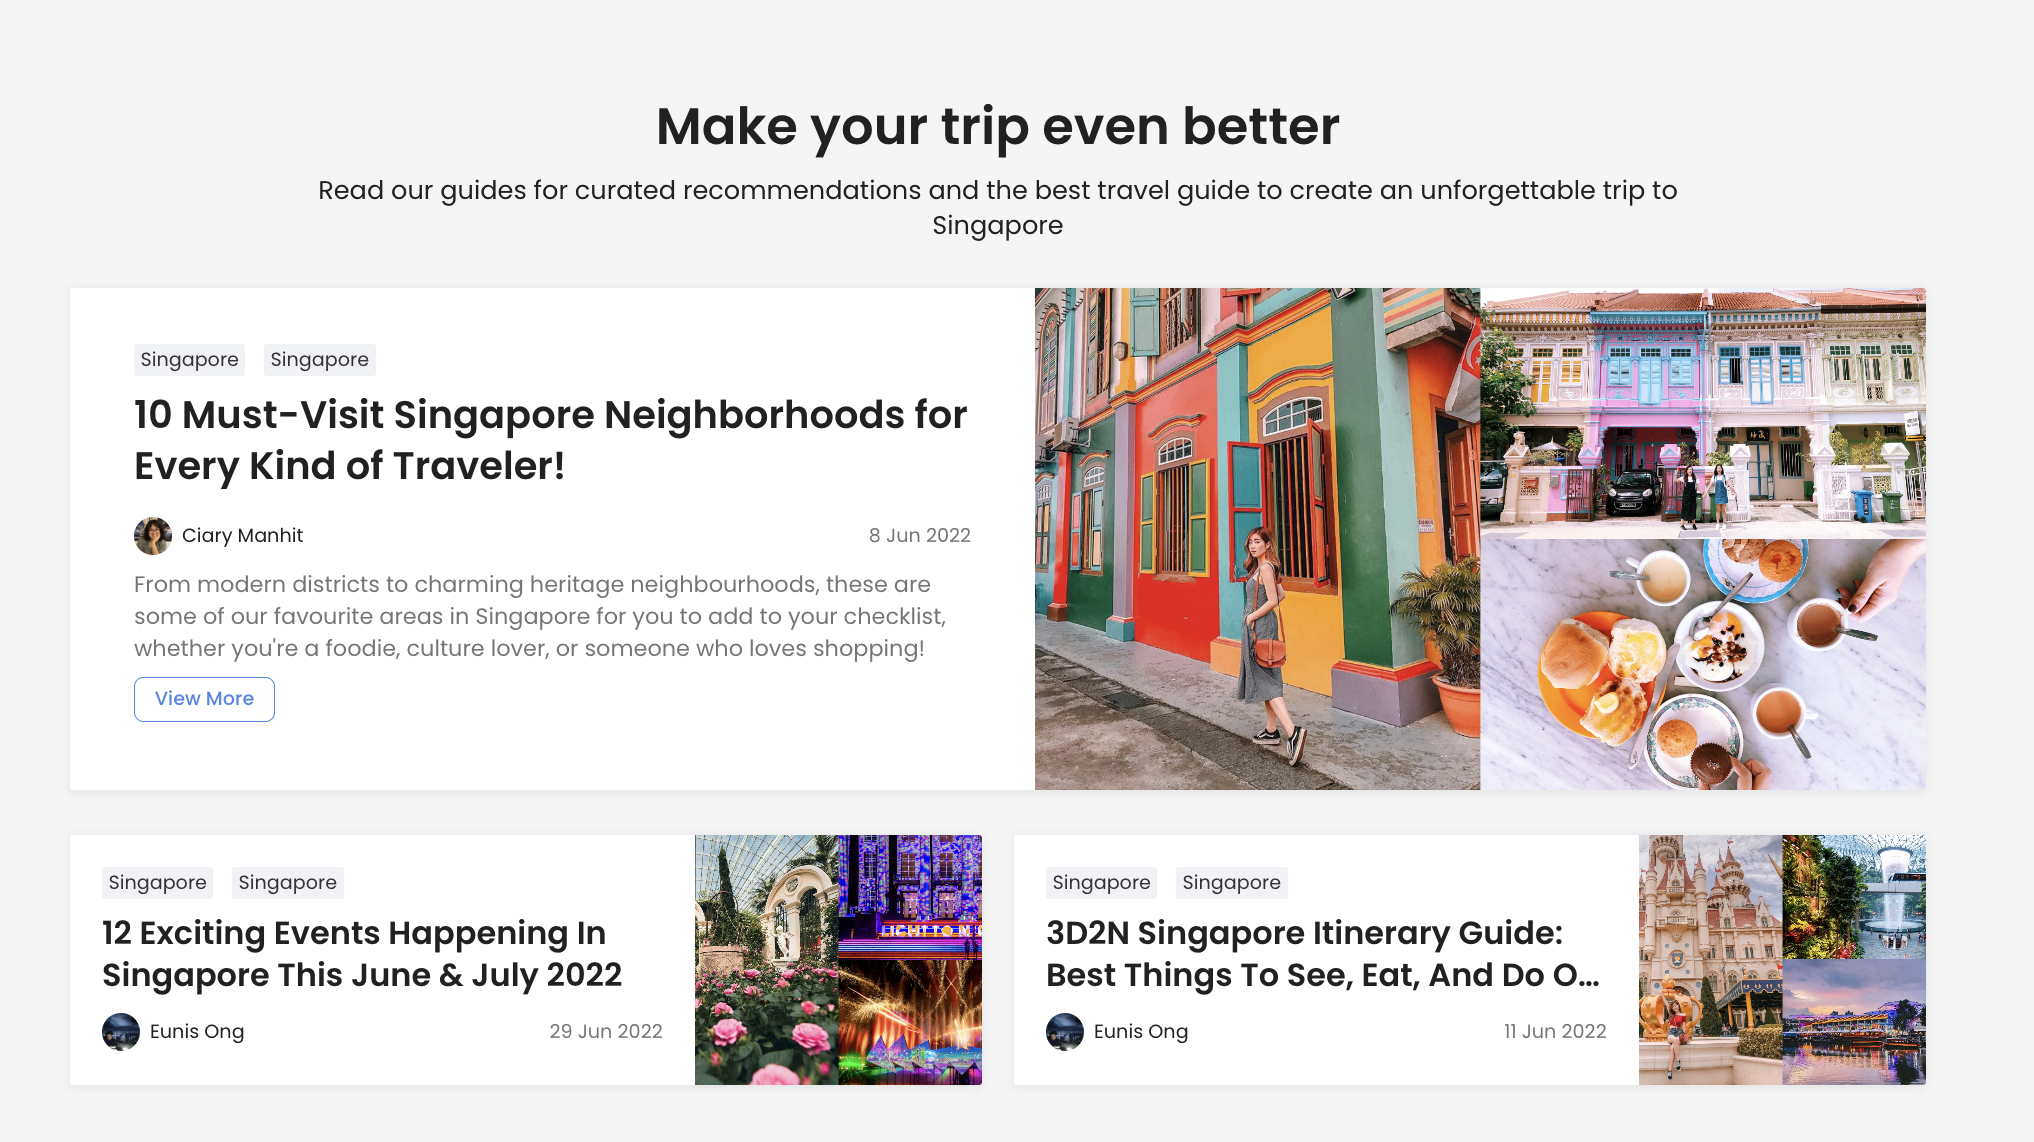Click the 29 Jun 2022 date
This screenshot has width=2034, height=1142.
point(606,1032)
